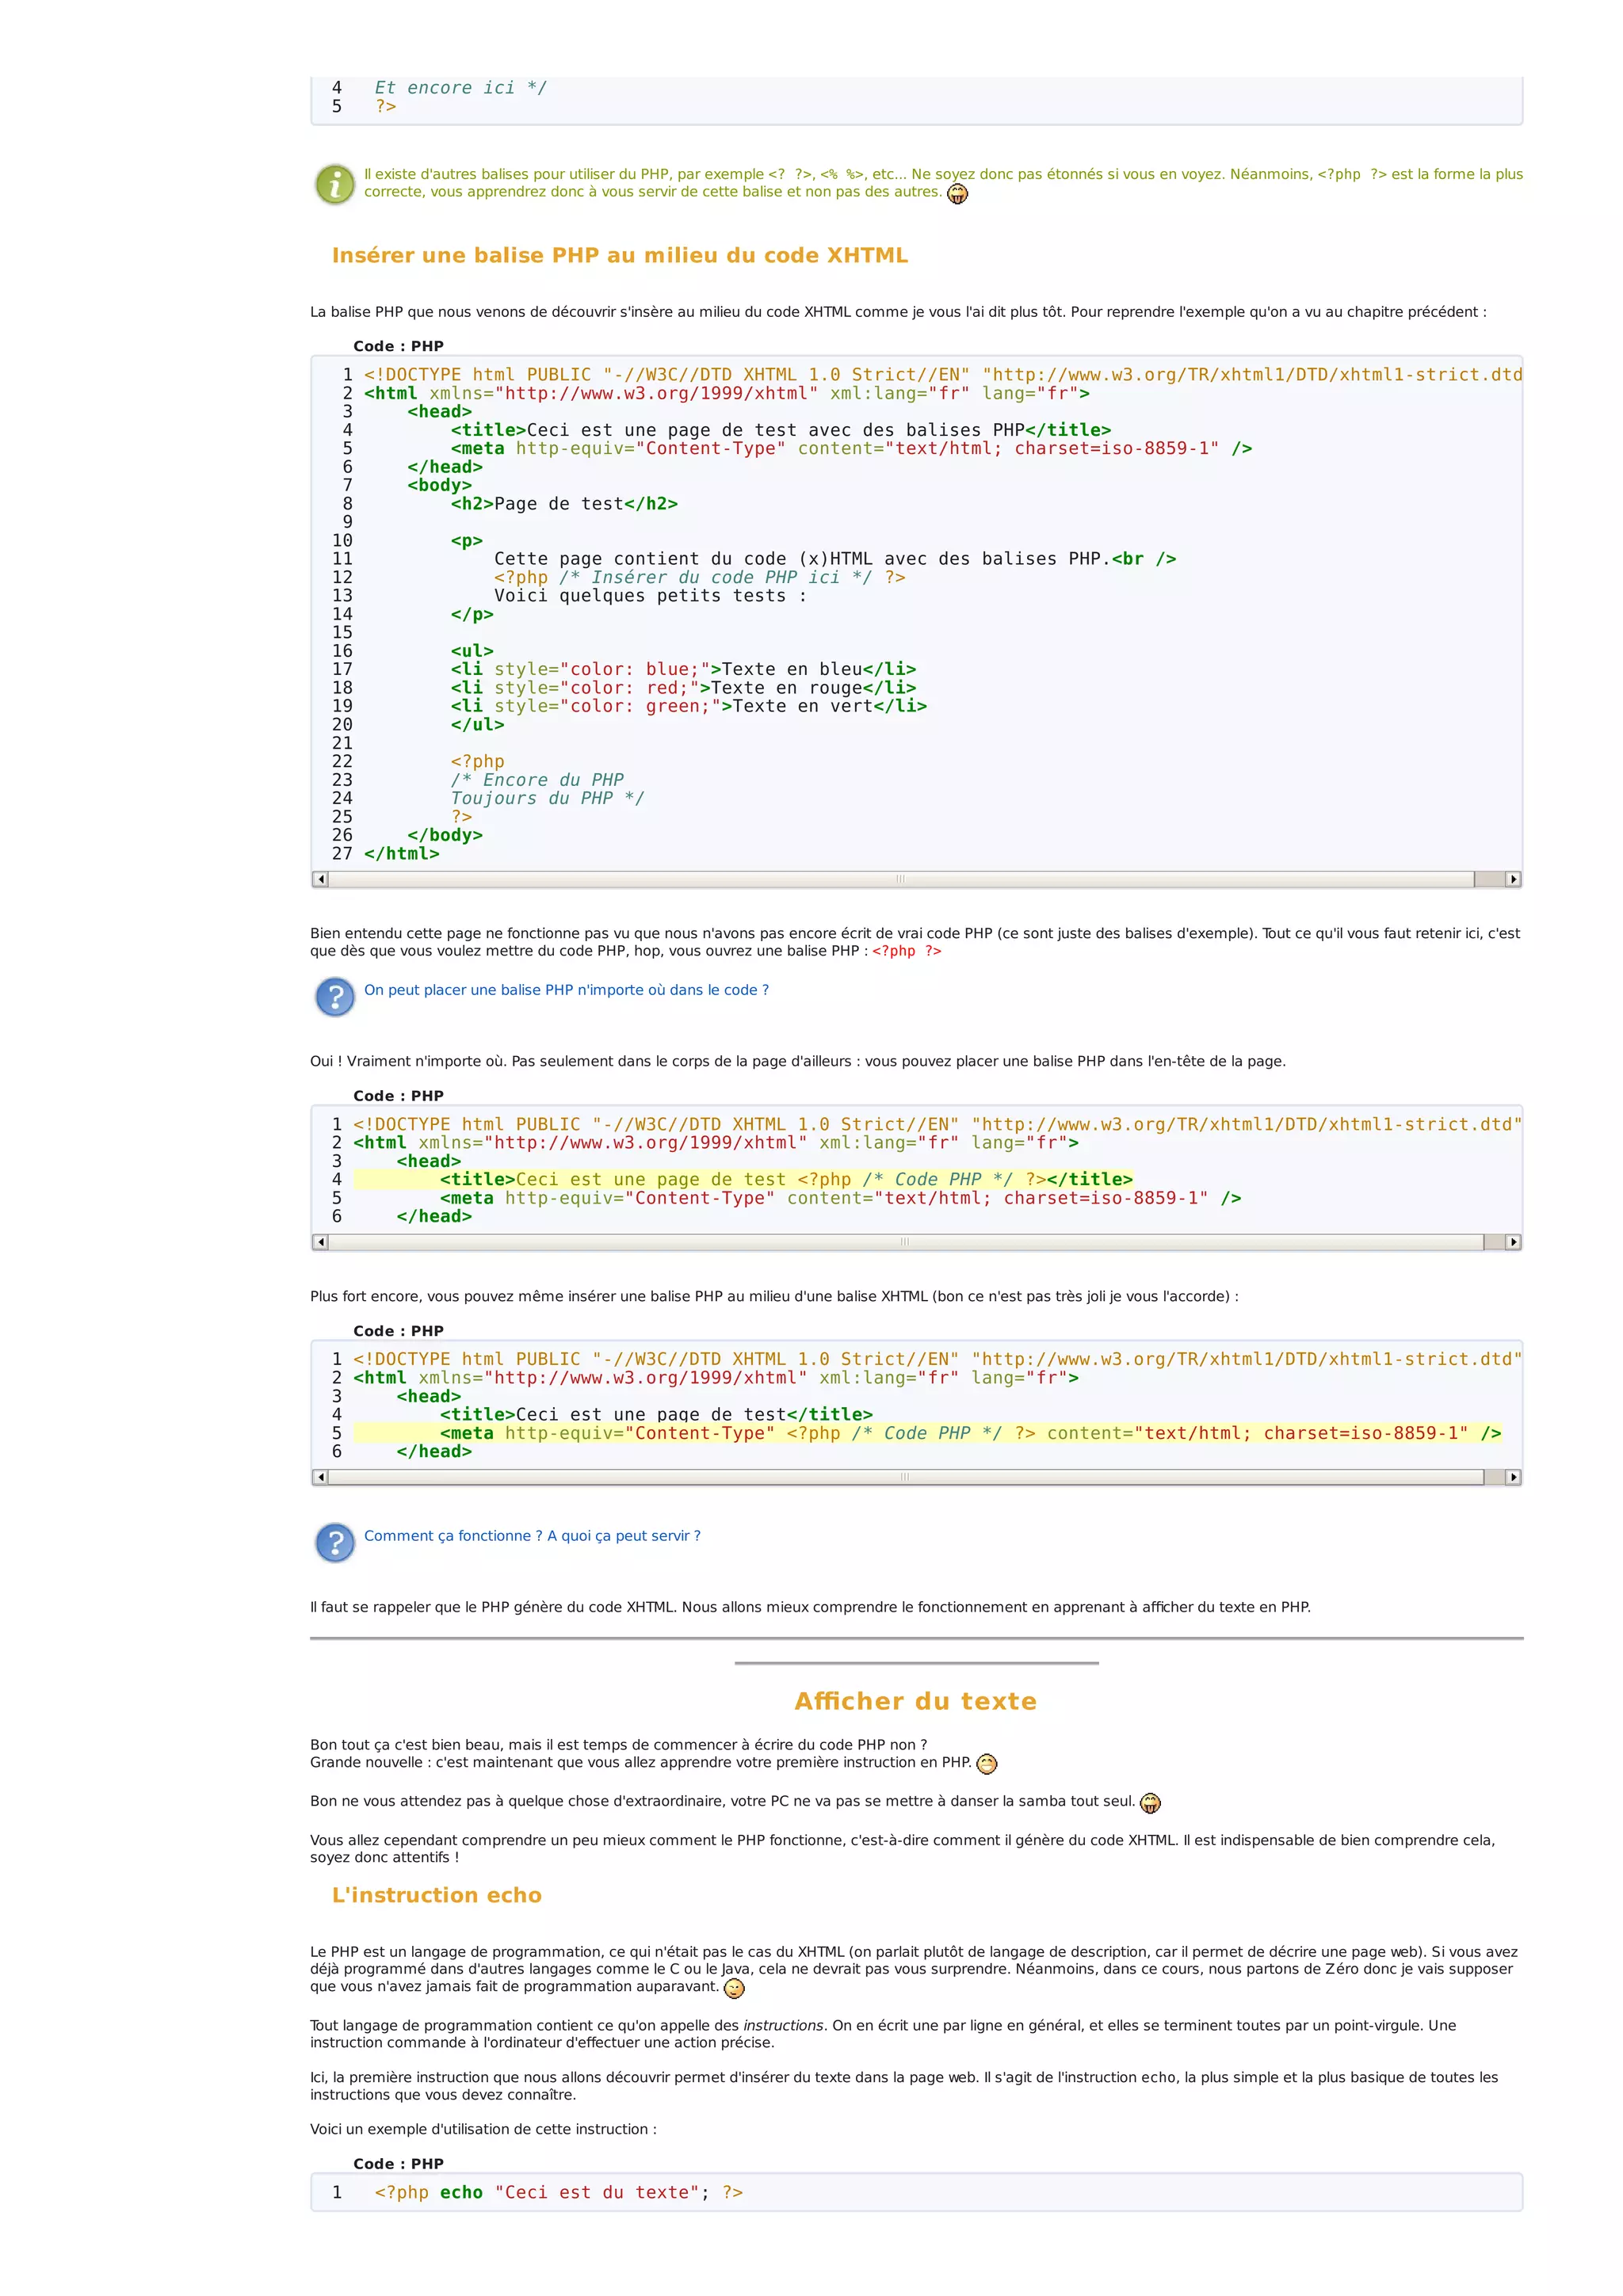The image size is (1623, 2296).
Task: Click smiley after 'première instruction en PHP.'
Action: tap(986, 1764)
